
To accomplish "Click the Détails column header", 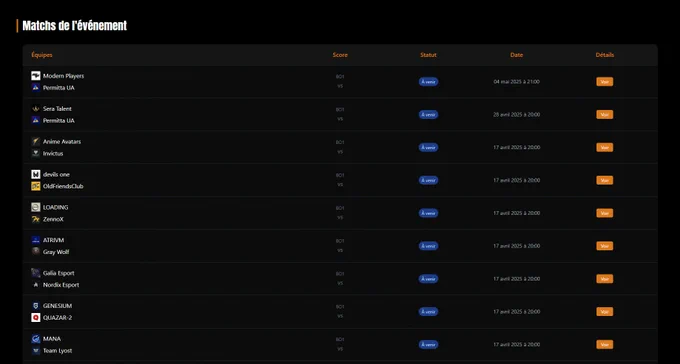I will click(x=605, y=55).
